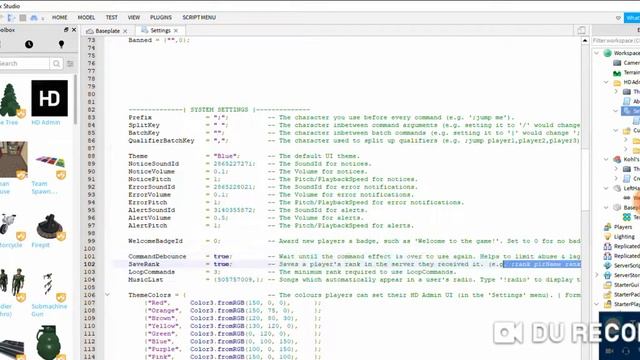
Task: Open the MODEL ribbon tab
Action: pos(86,18)
